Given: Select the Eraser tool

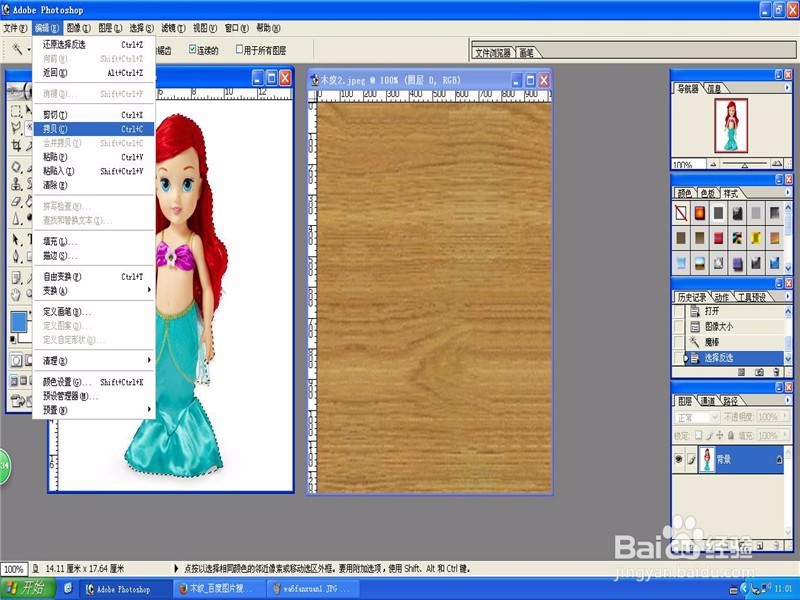Looking at the screenshot, I should point(16,202).
